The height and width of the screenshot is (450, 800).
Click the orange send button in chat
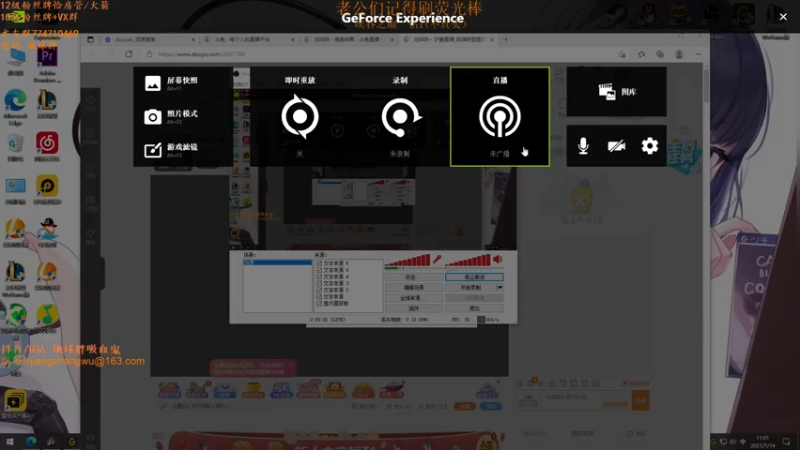(640, 401)
